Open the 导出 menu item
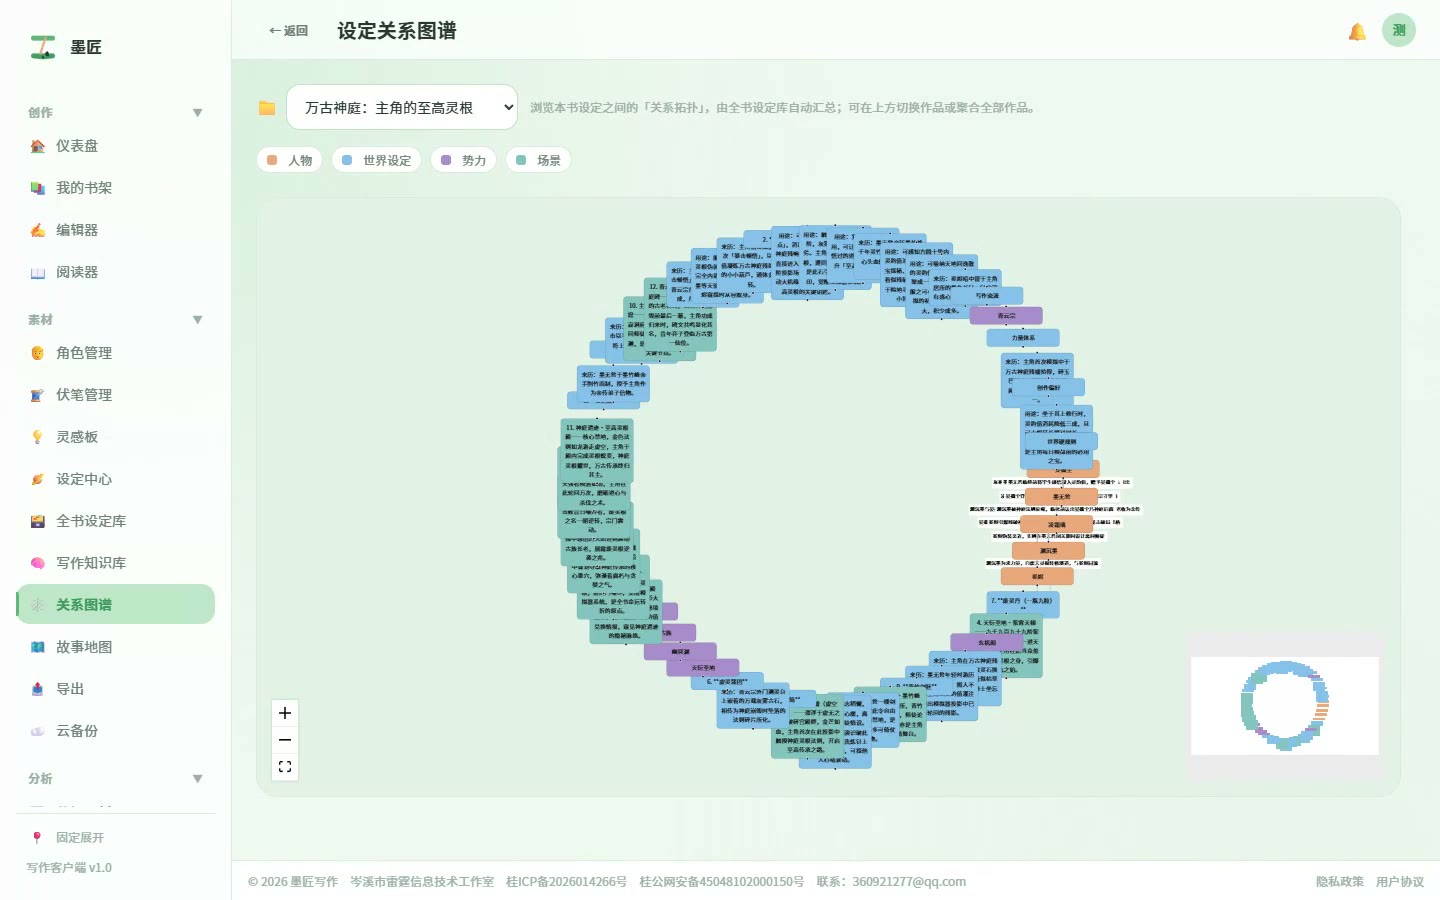The width and height of the screenshot is (1440, 900). 116,689
